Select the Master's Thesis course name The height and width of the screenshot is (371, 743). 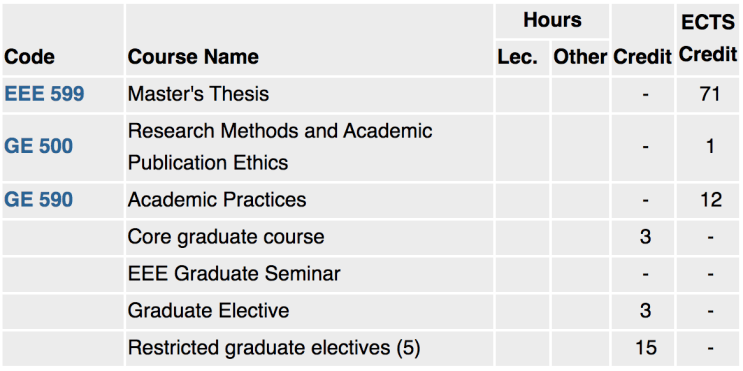pyautogui.click(x=198, y=94)
